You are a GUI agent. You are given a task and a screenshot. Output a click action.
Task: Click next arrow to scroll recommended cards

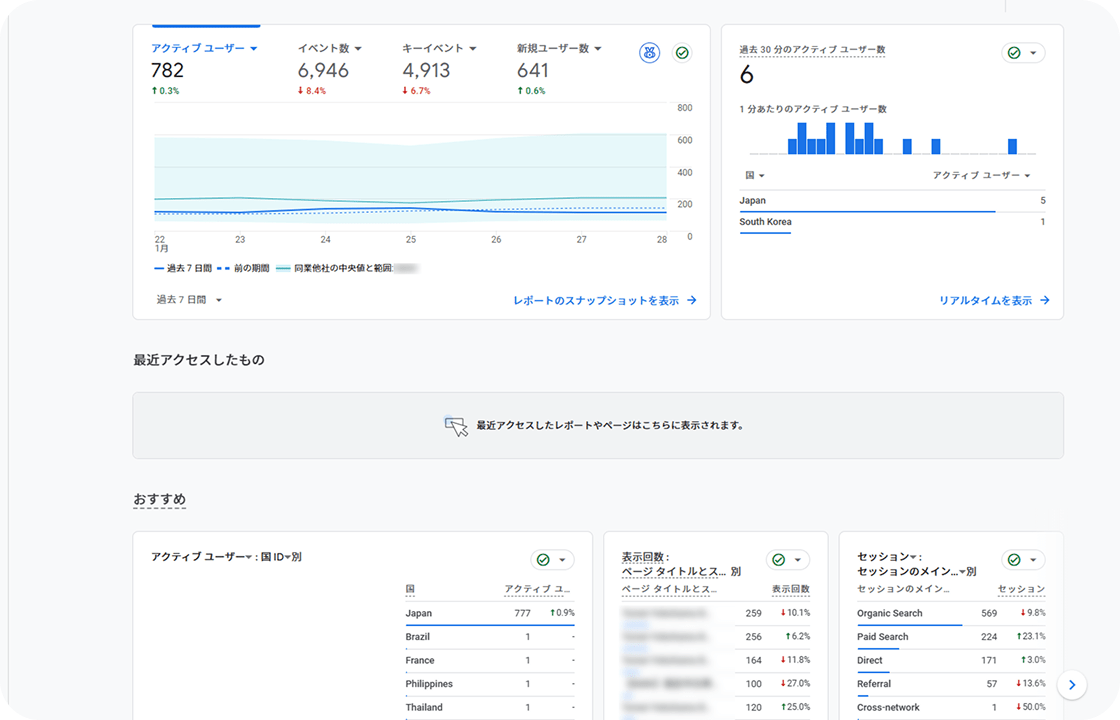tap(1071, 685)
